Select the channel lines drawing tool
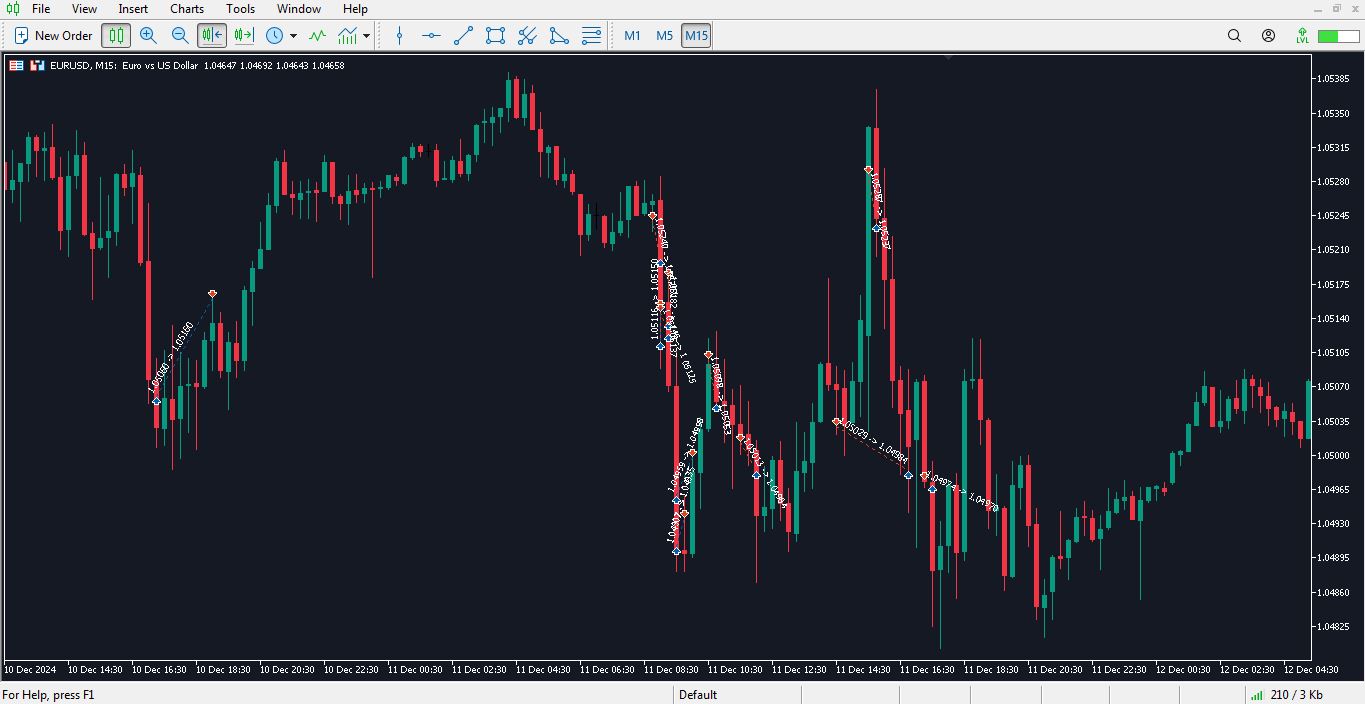 [527, 35]
